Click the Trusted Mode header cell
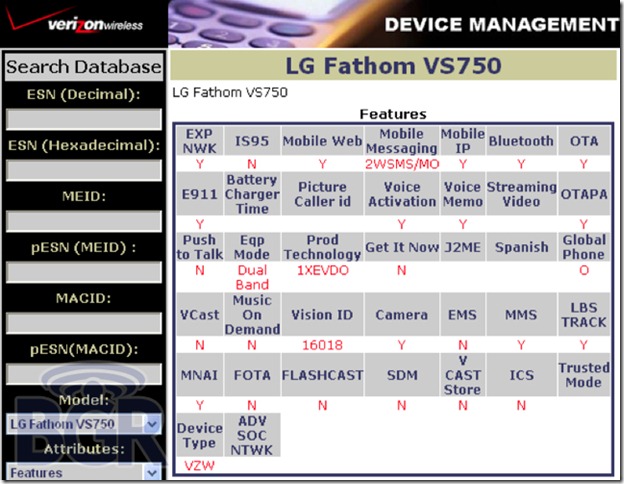Image resolution: width=624 pixels, height=484 pixels. coord(584,375)
